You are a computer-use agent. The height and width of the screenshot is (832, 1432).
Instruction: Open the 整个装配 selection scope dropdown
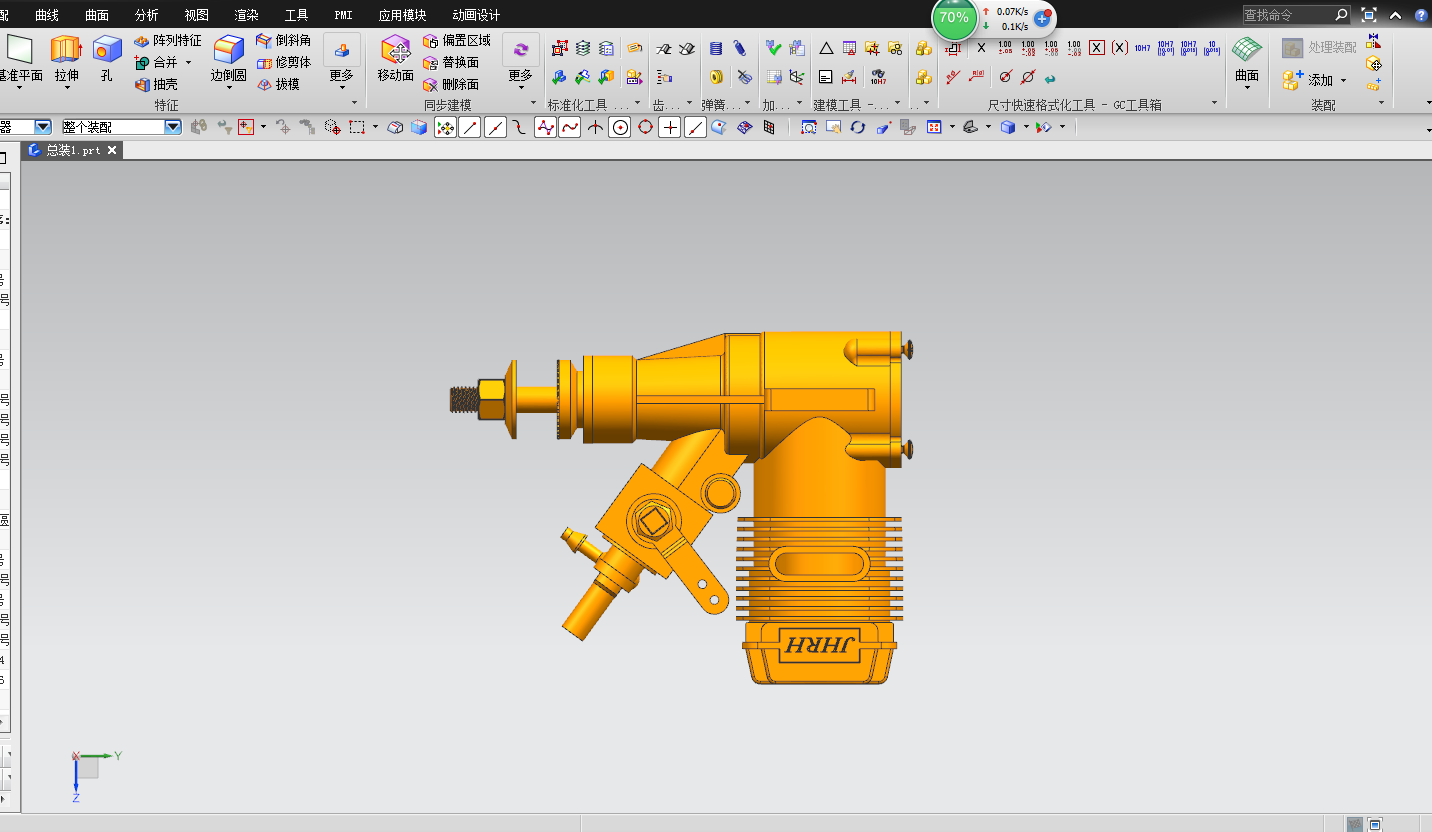tap(173, 127)
